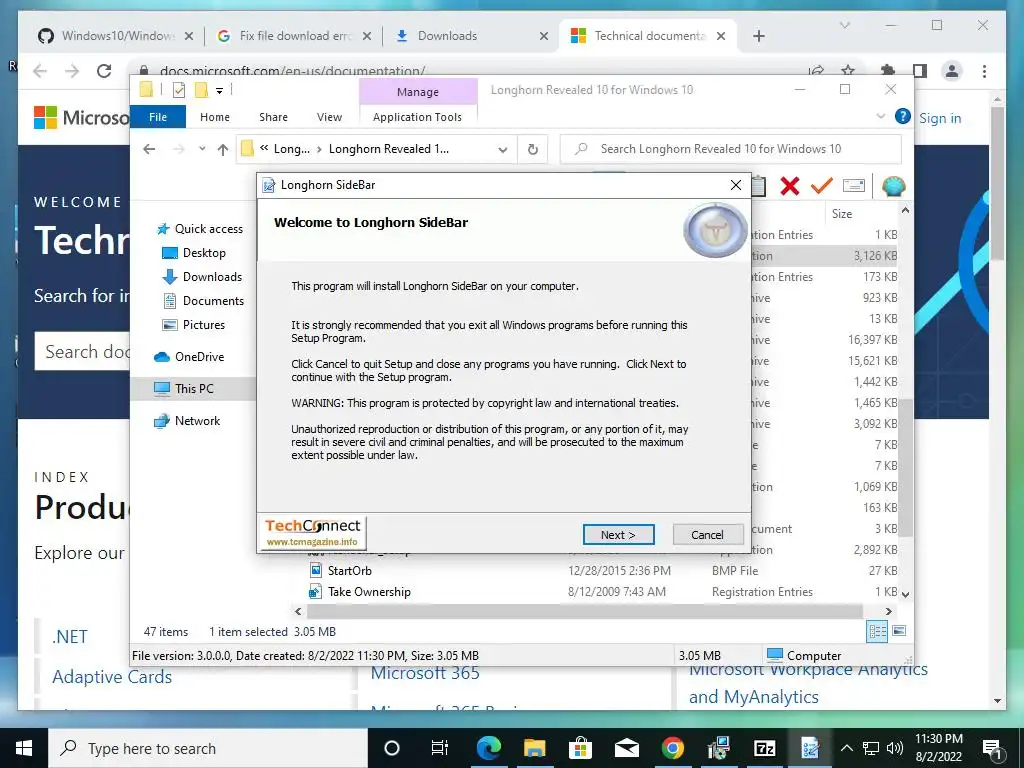Click the Search Longhorn Revealed field

(x=731, y=149)
